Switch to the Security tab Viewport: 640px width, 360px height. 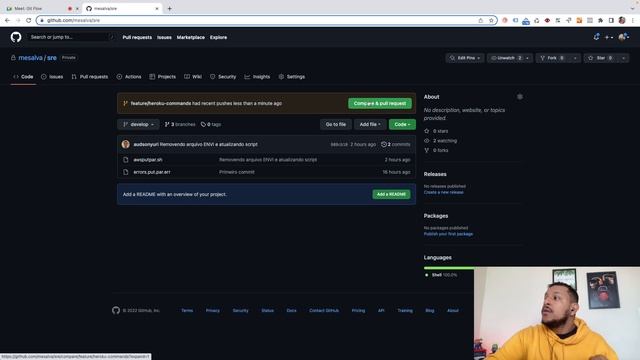223,77
